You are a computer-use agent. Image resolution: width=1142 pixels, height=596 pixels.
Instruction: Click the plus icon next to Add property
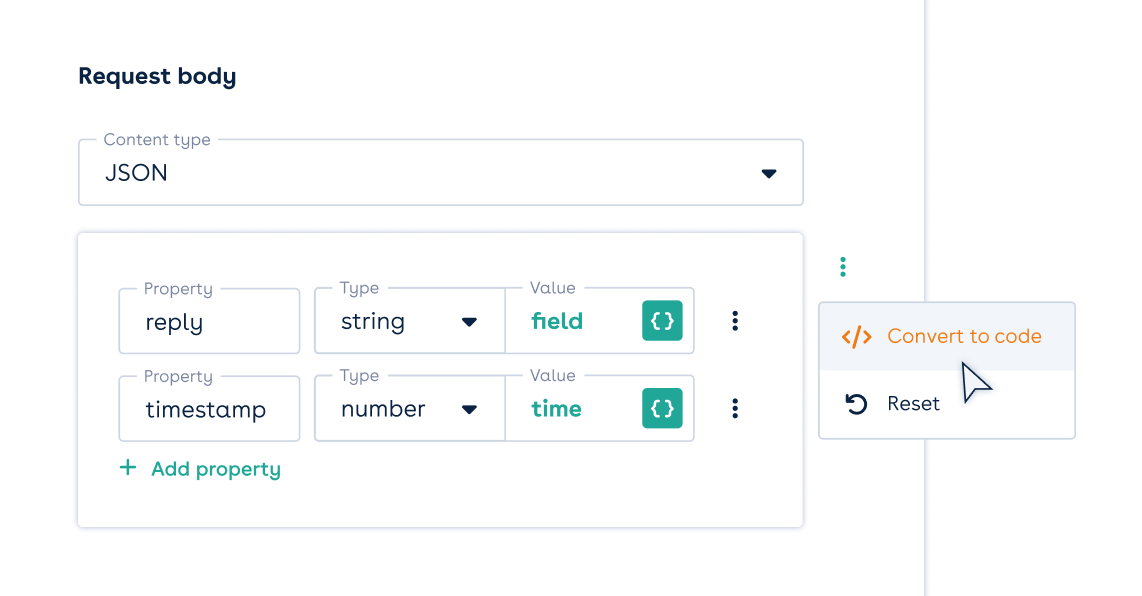coord(128,468)
